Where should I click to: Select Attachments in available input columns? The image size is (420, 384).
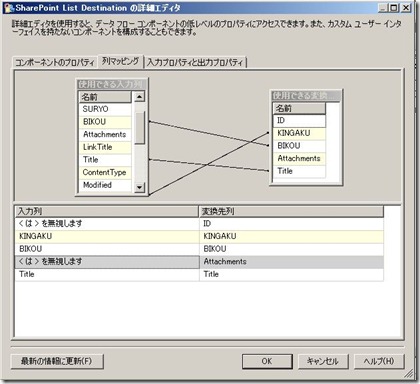pyautogui.click(x=105, y=134)
